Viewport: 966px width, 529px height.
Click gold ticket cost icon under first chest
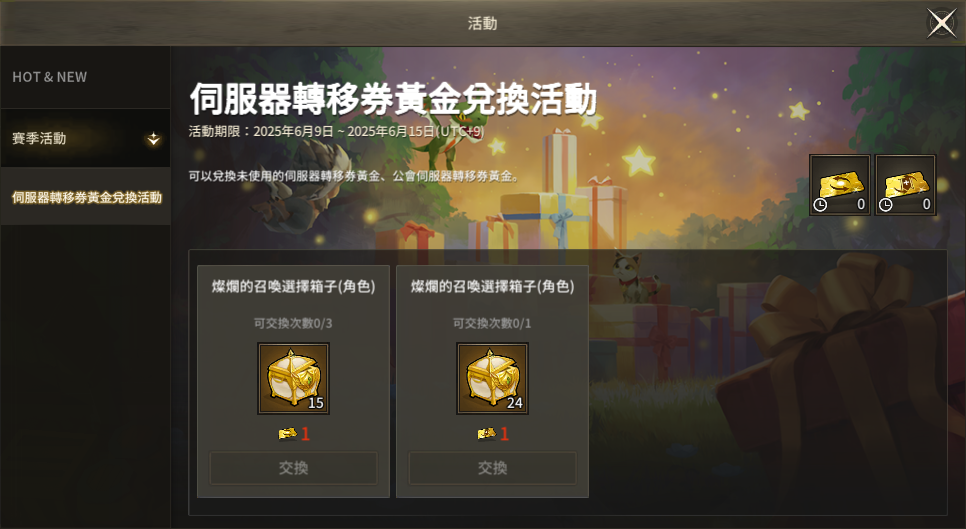click(x=287, y=434)
